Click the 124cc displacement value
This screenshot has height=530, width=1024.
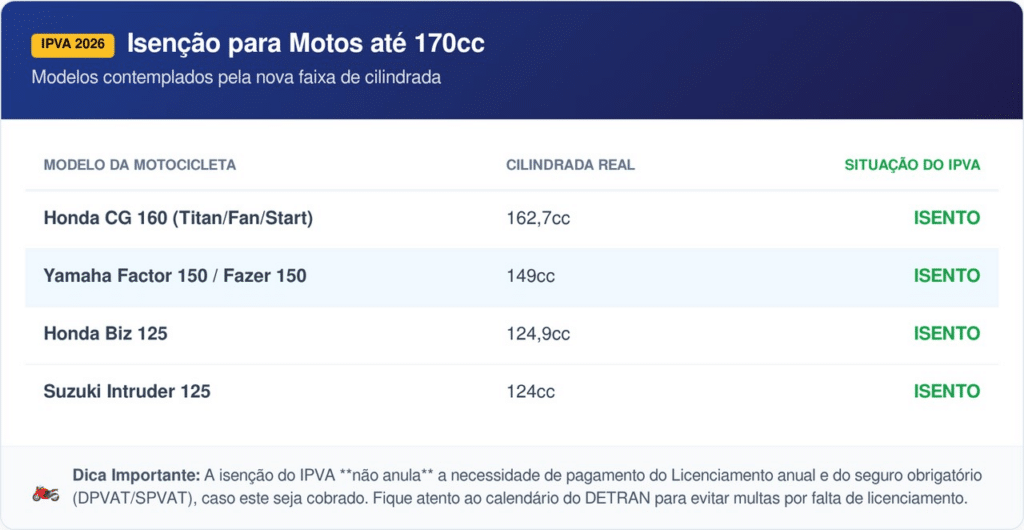pos(530,392)
